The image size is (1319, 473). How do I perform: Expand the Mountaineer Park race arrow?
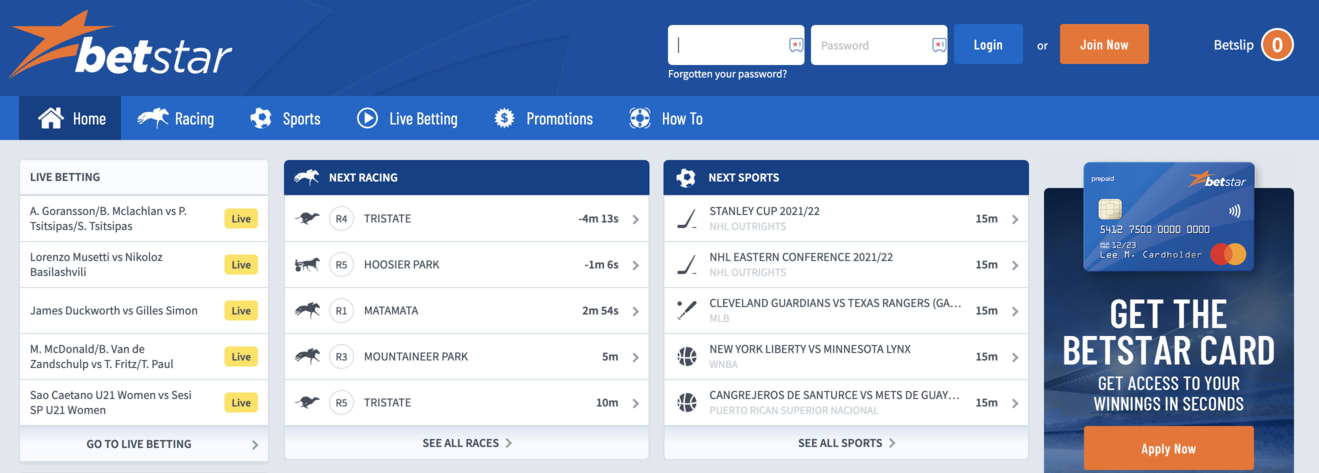click(635, 357)
